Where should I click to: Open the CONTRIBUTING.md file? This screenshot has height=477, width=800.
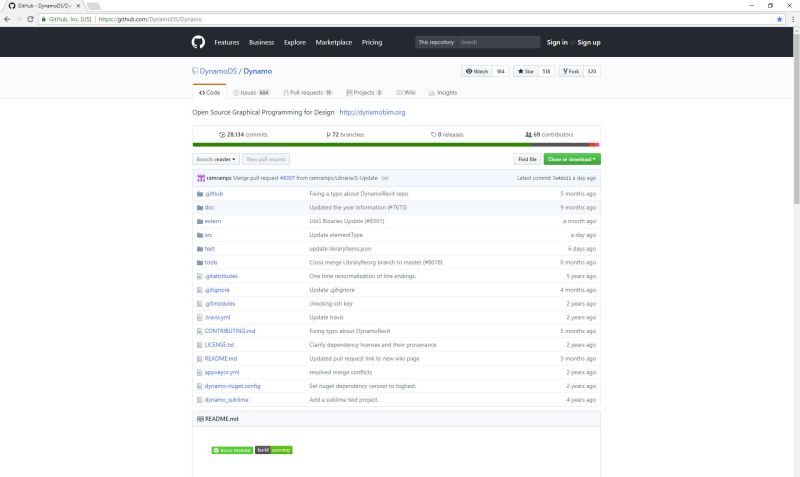(230, 331)
